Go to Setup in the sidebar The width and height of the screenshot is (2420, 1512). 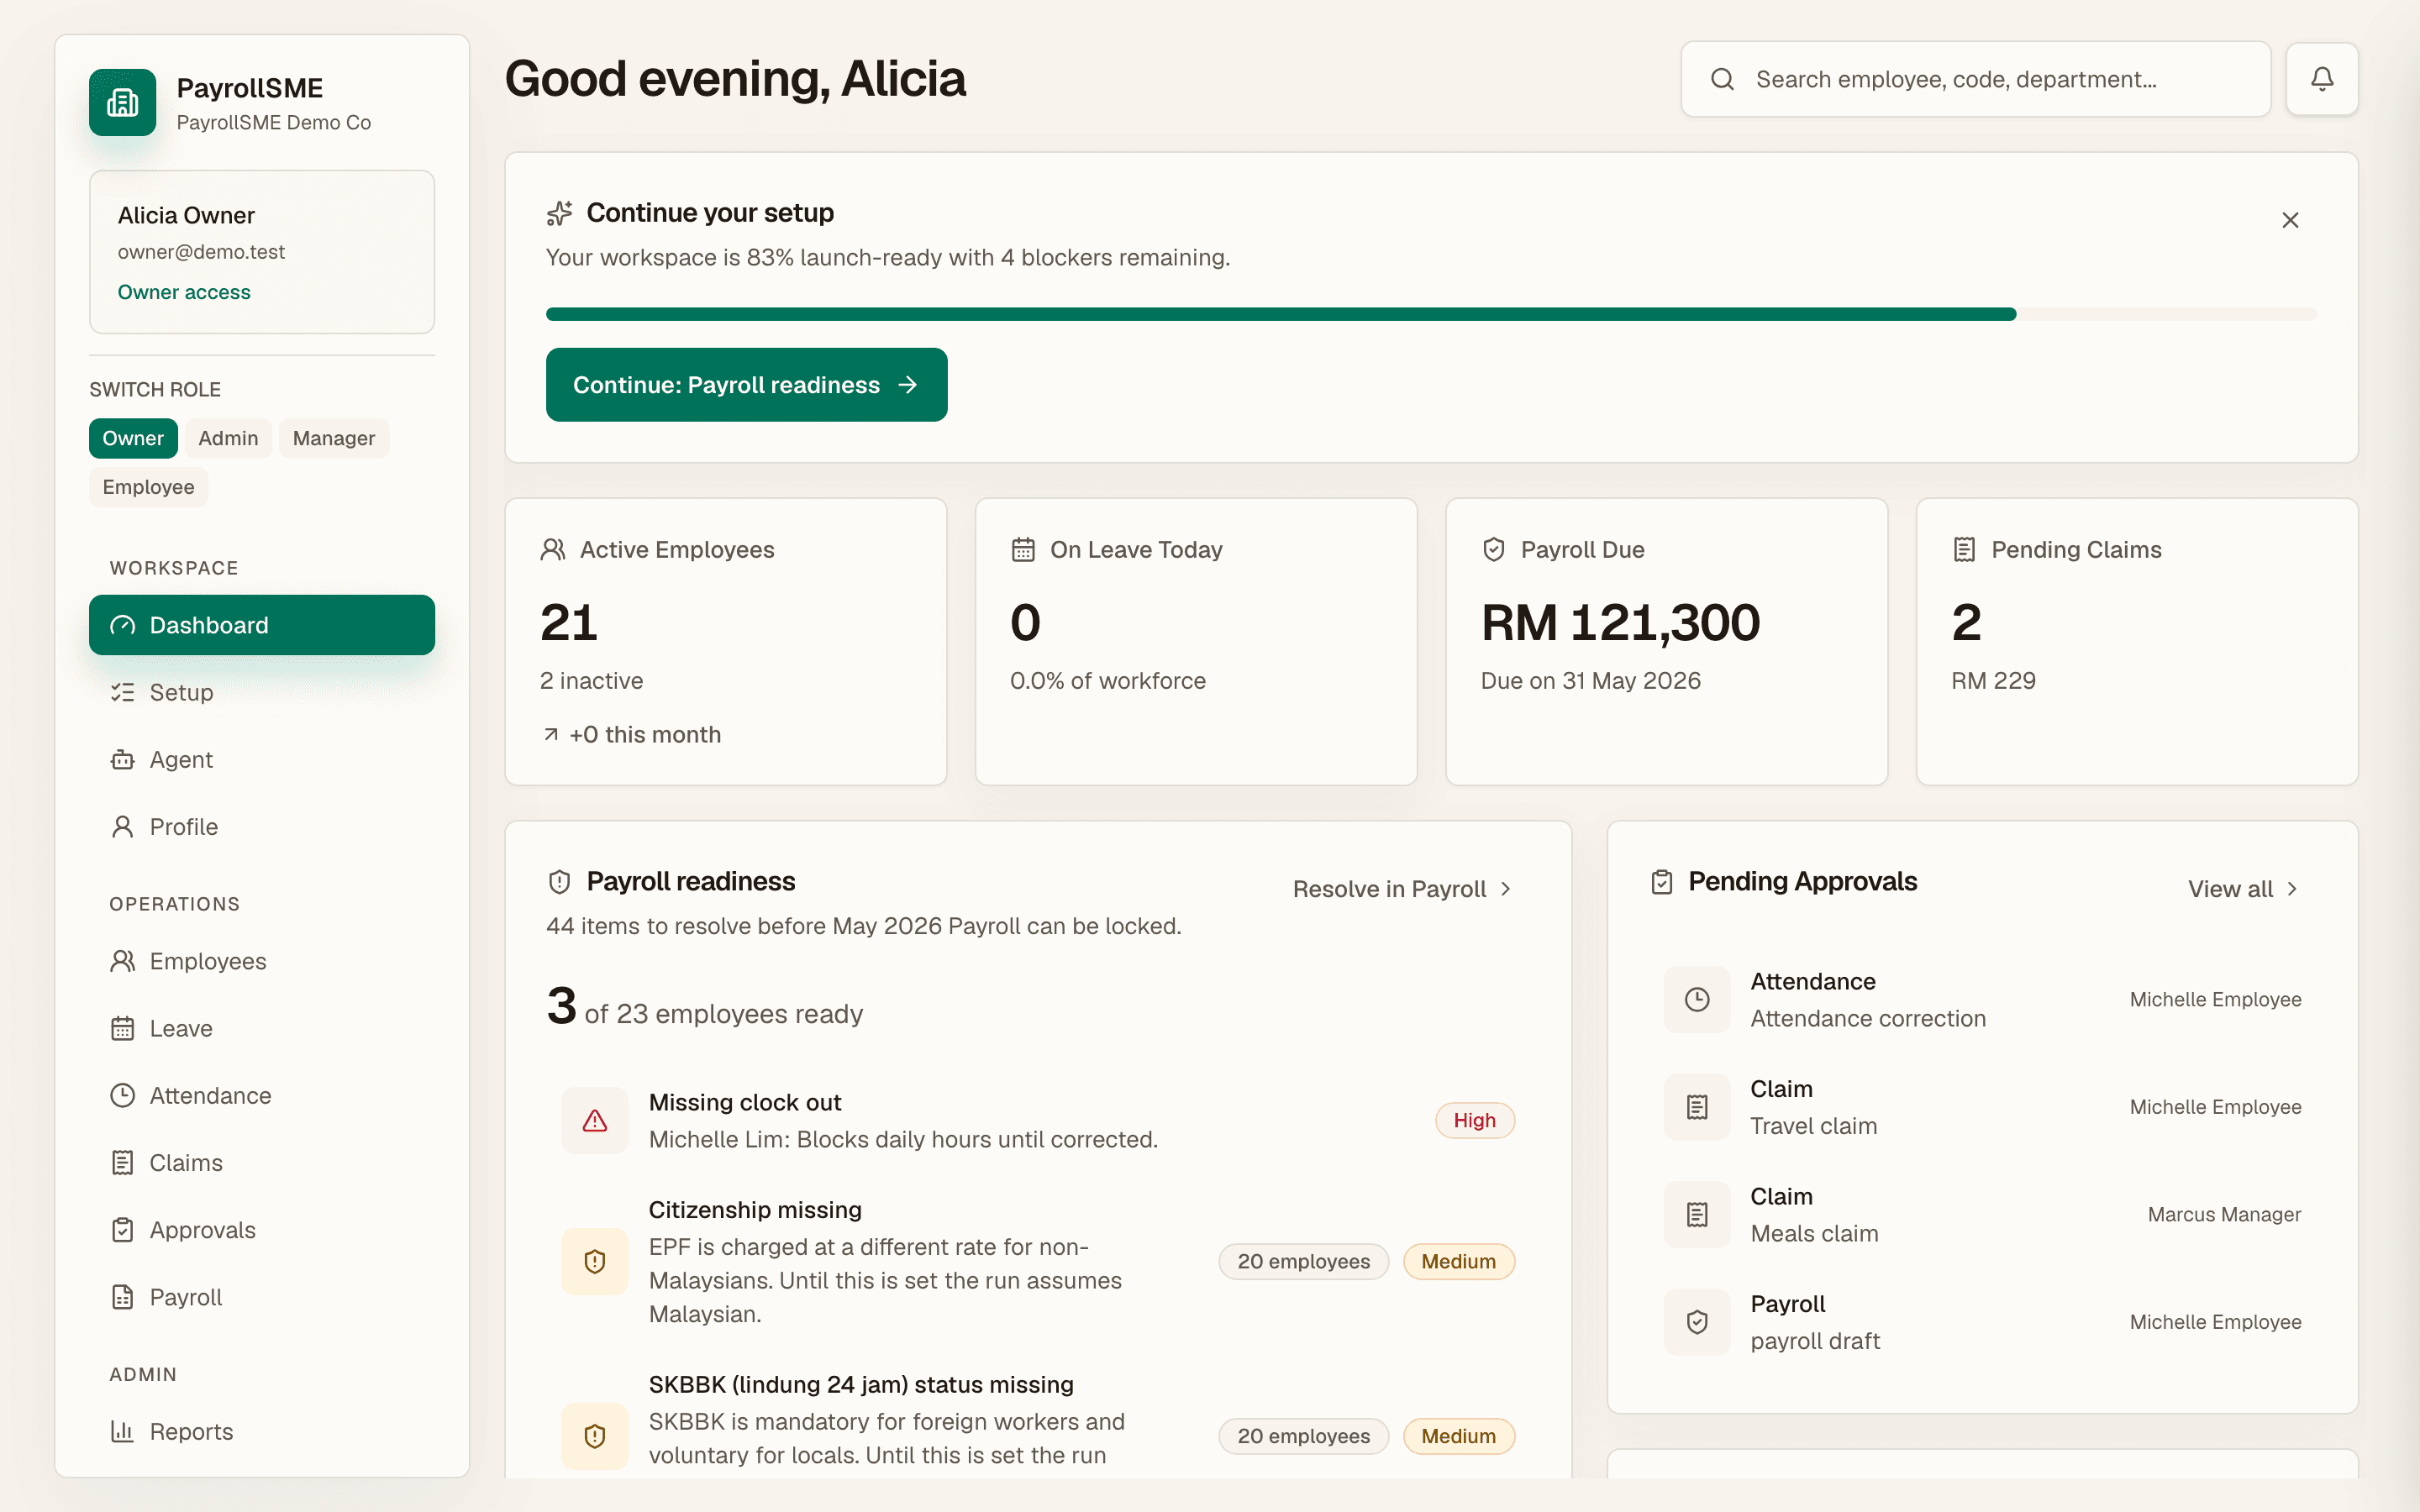[x=262, y=692]
